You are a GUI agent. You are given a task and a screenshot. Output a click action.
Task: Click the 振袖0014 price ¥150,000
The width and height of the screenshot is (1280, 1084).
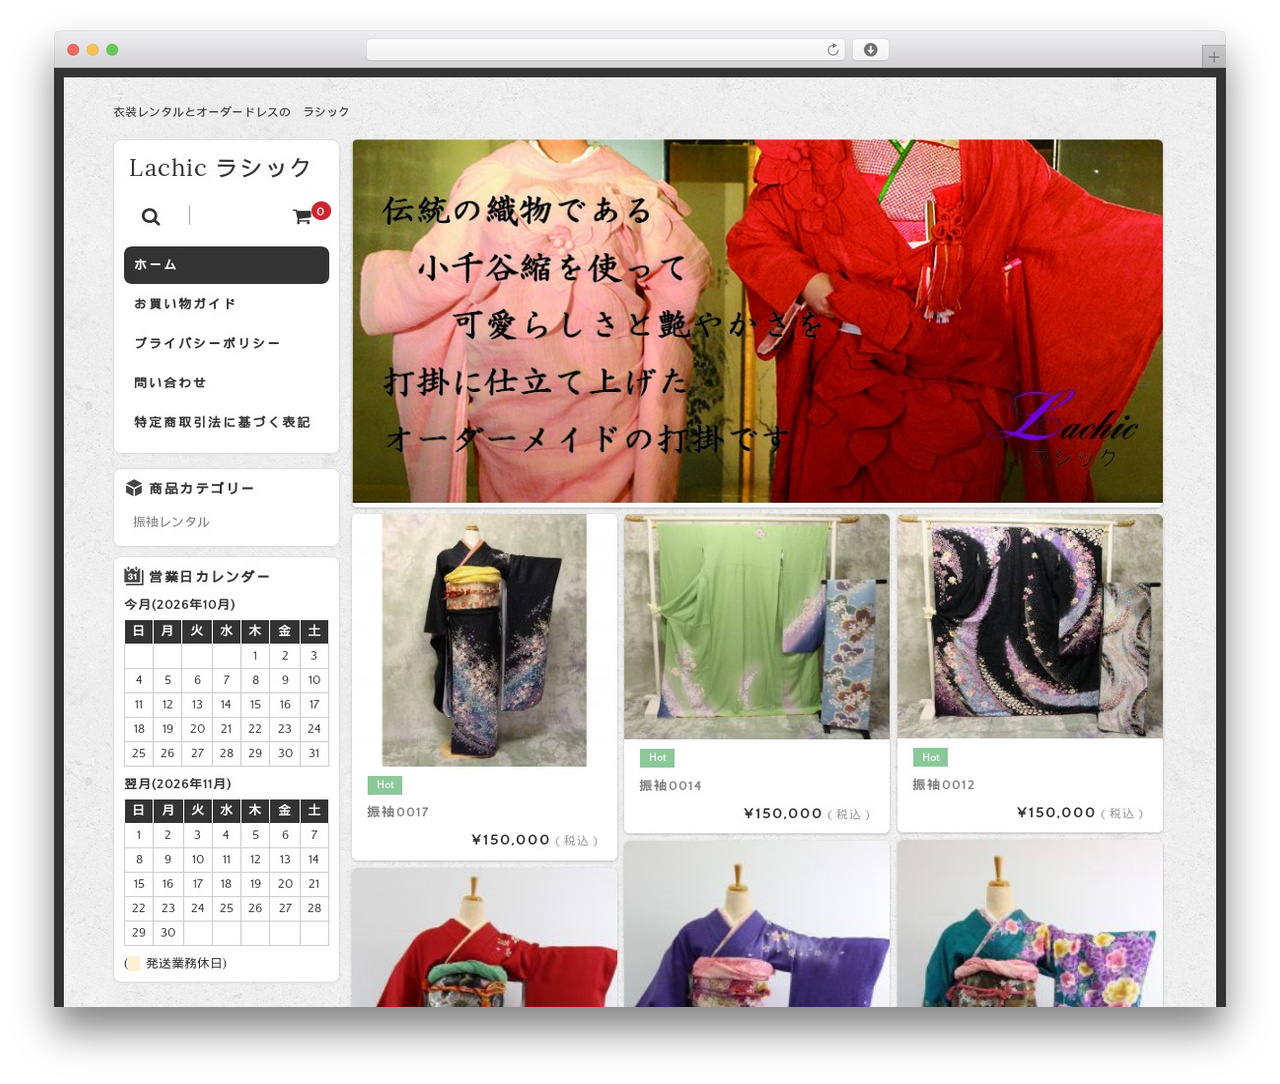point(783,814)
